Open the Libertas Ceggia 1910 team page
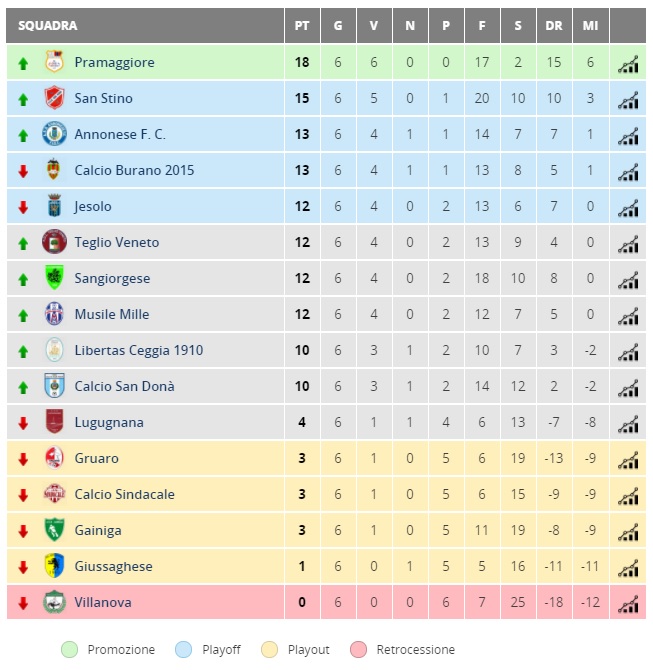653x670 pixels. click(x=139, y=350)
